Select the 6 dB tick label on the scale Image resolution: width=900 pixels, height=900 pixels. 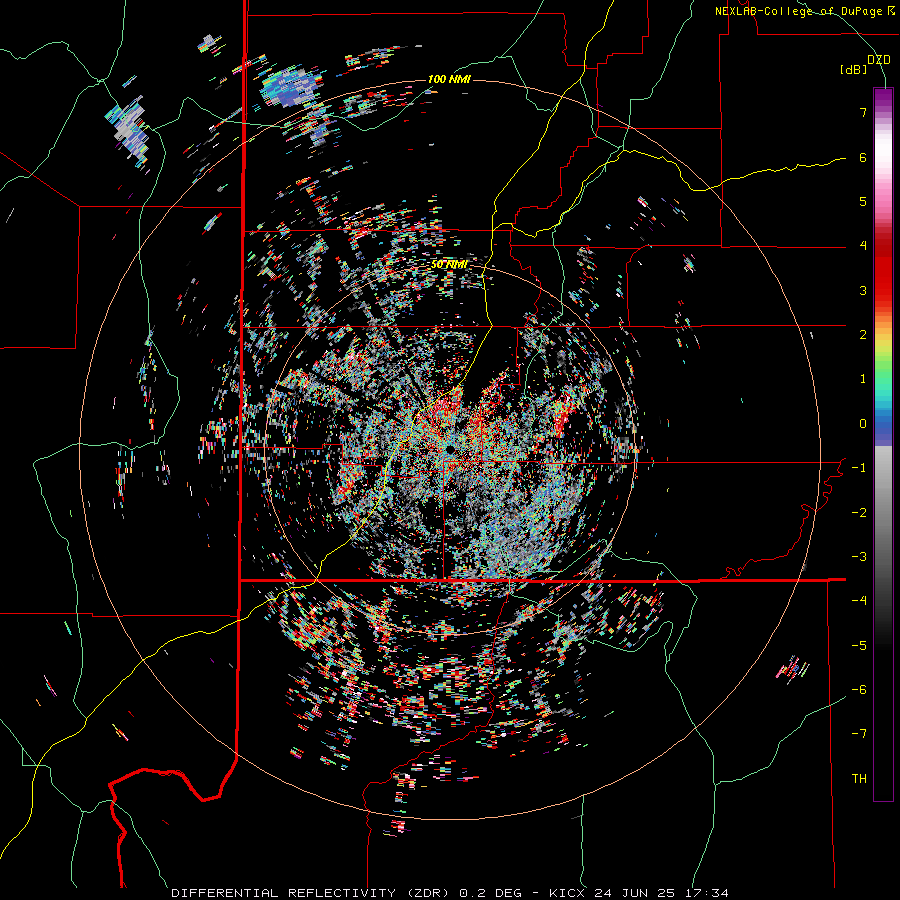click(x=863, y=157)
